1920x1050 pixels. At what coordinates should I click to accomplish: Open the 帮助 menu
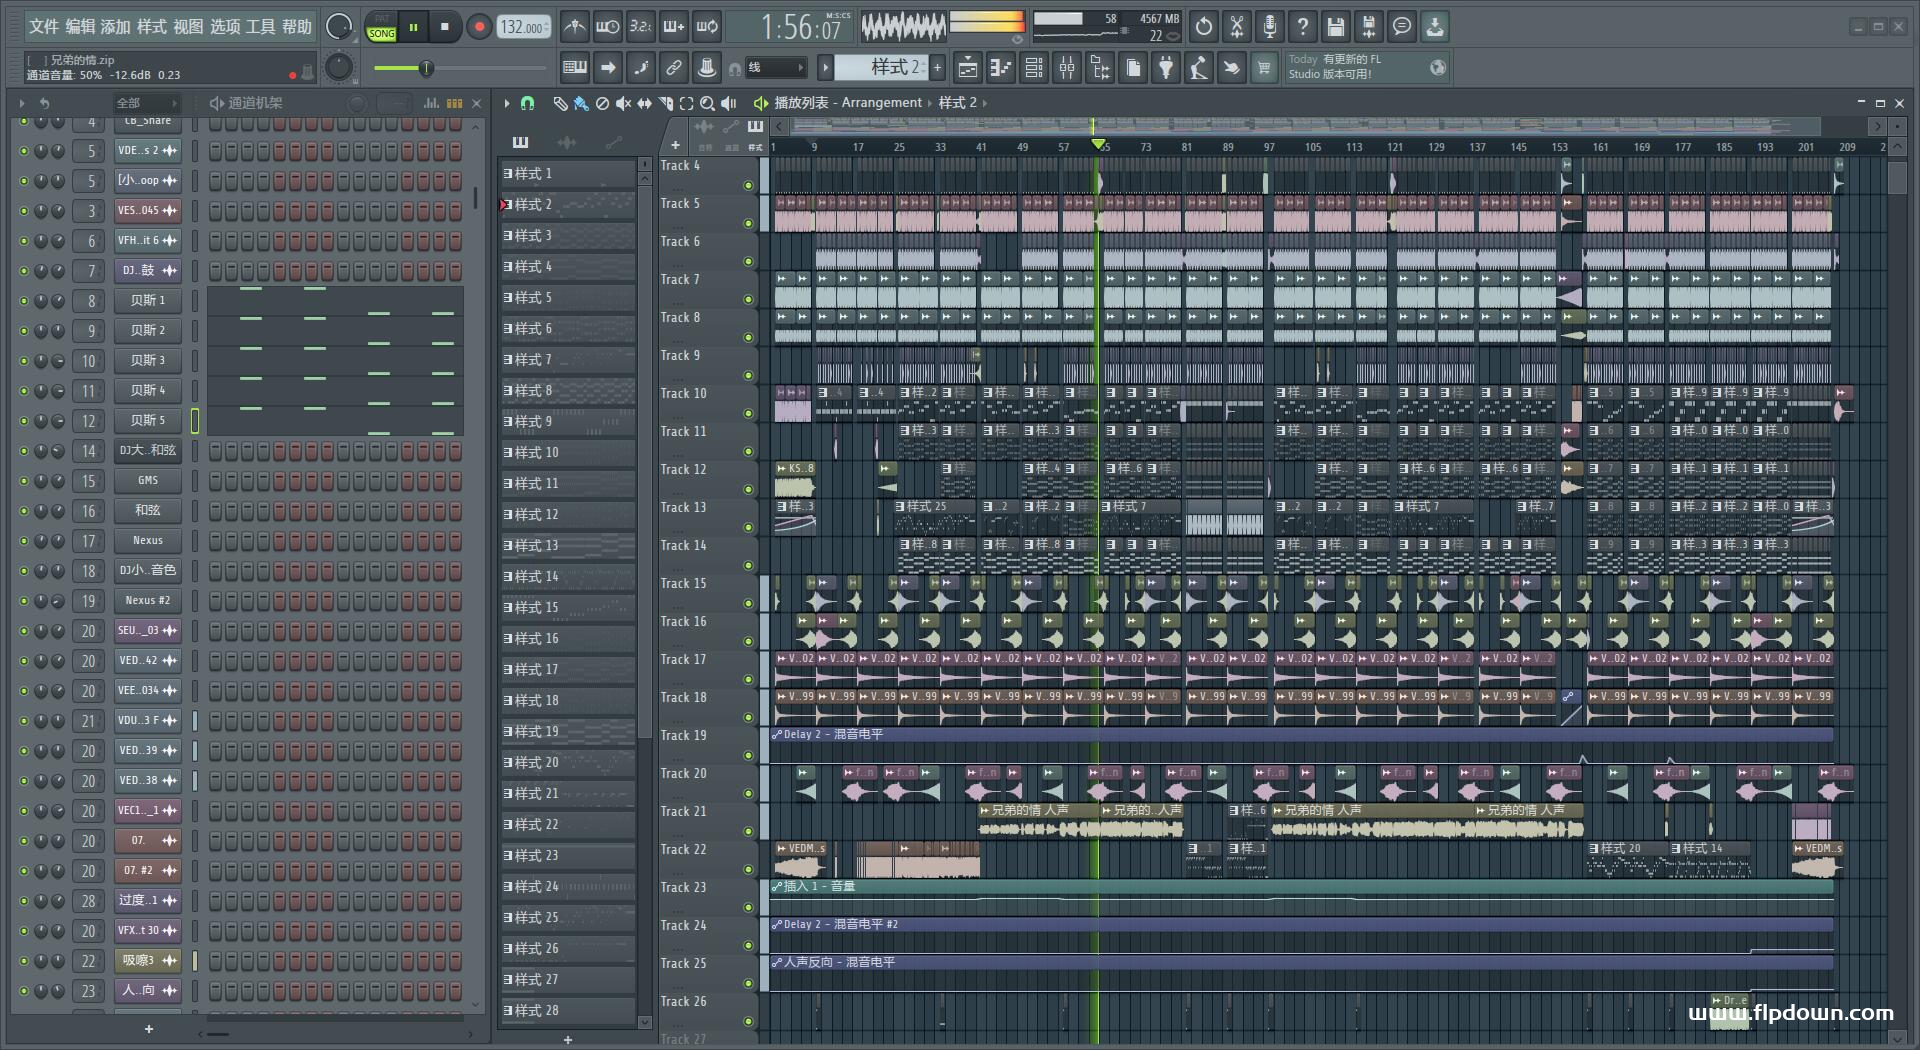297,27
